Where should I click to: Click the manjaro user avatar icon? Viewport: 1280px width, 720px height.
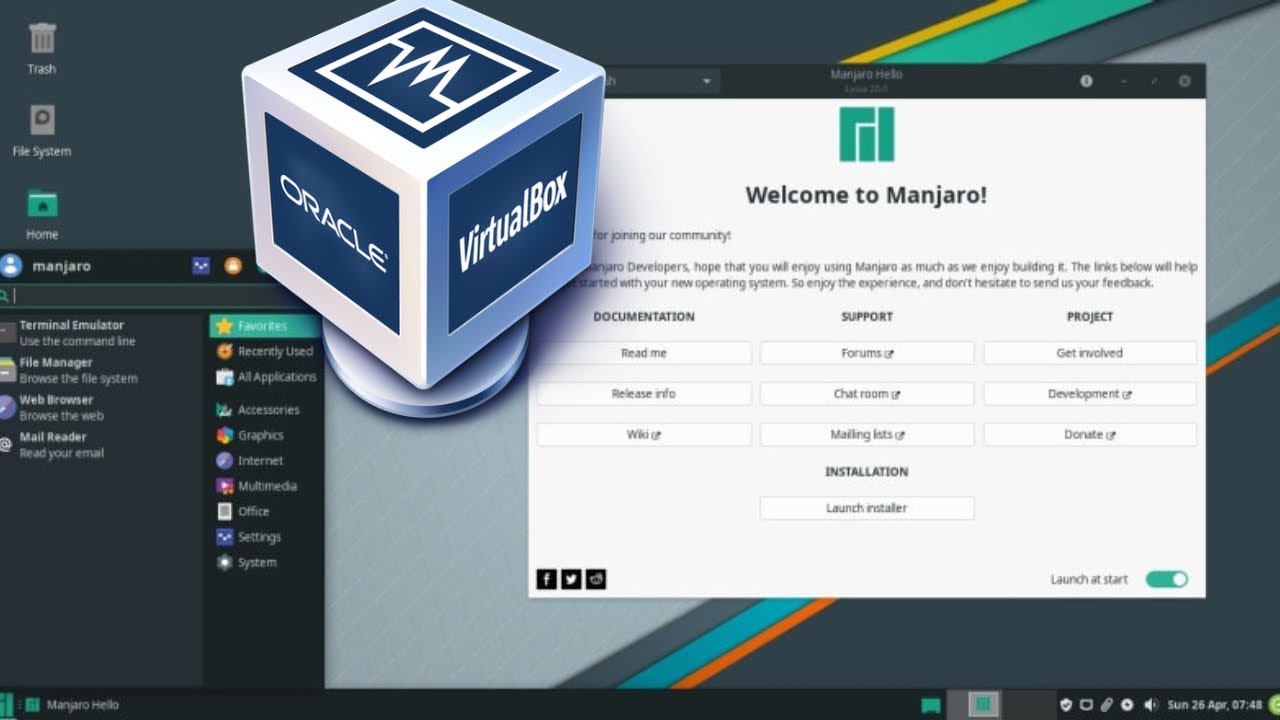tap(11, 266)
